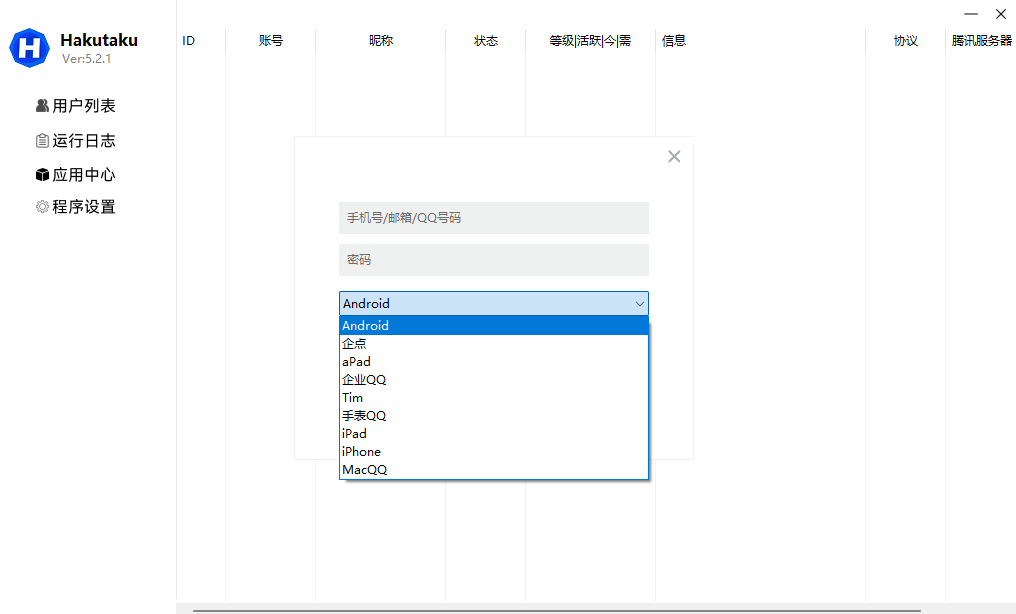Close the login dialog with X
Screen dimensions: 1016x614
[x=674, y=156]
